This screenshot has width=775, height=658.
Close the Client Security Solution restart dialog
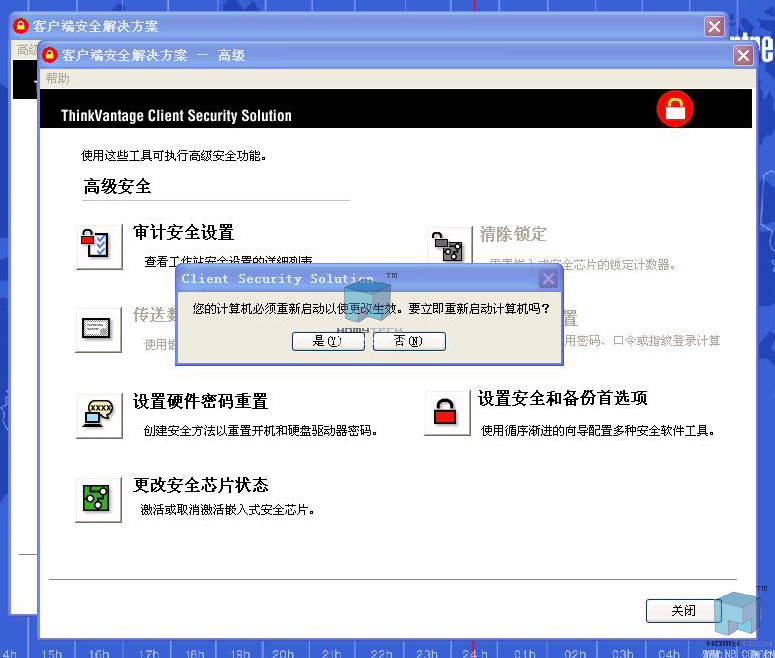[548, 279]
